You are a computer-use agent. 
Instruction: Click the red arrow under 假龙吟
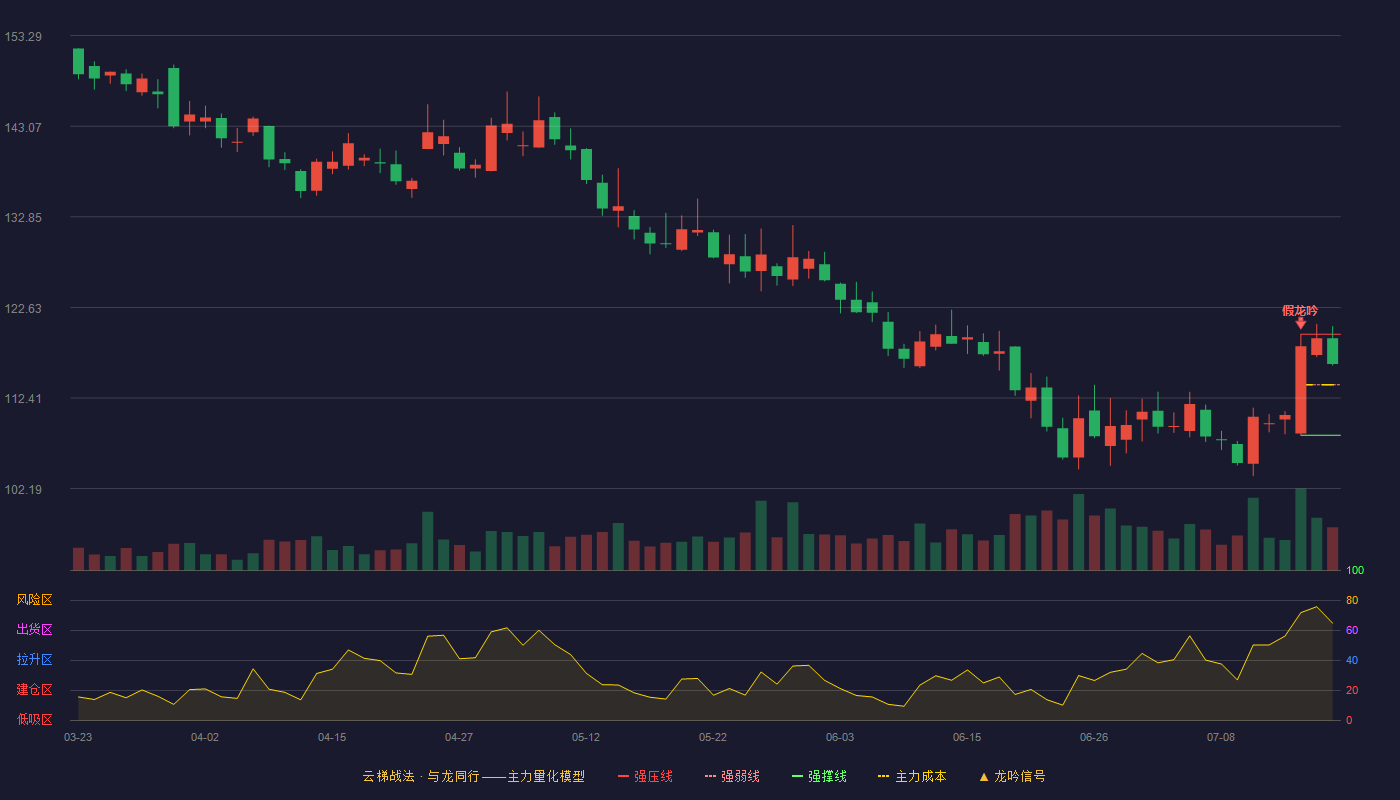(x=1300, y=323)
